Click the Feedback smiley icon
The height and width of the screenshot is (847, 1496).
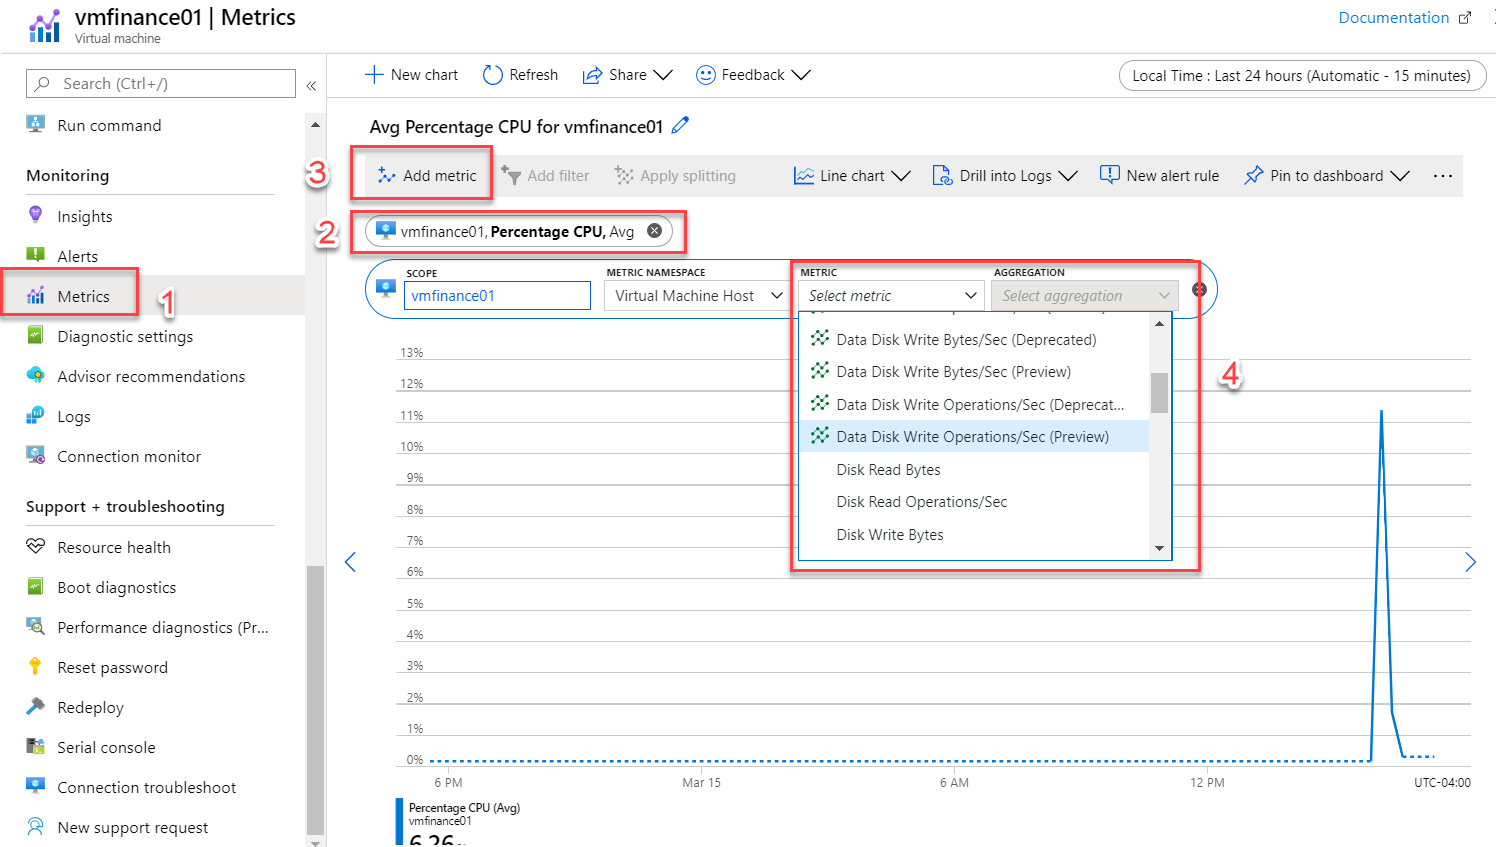(706, 75)
